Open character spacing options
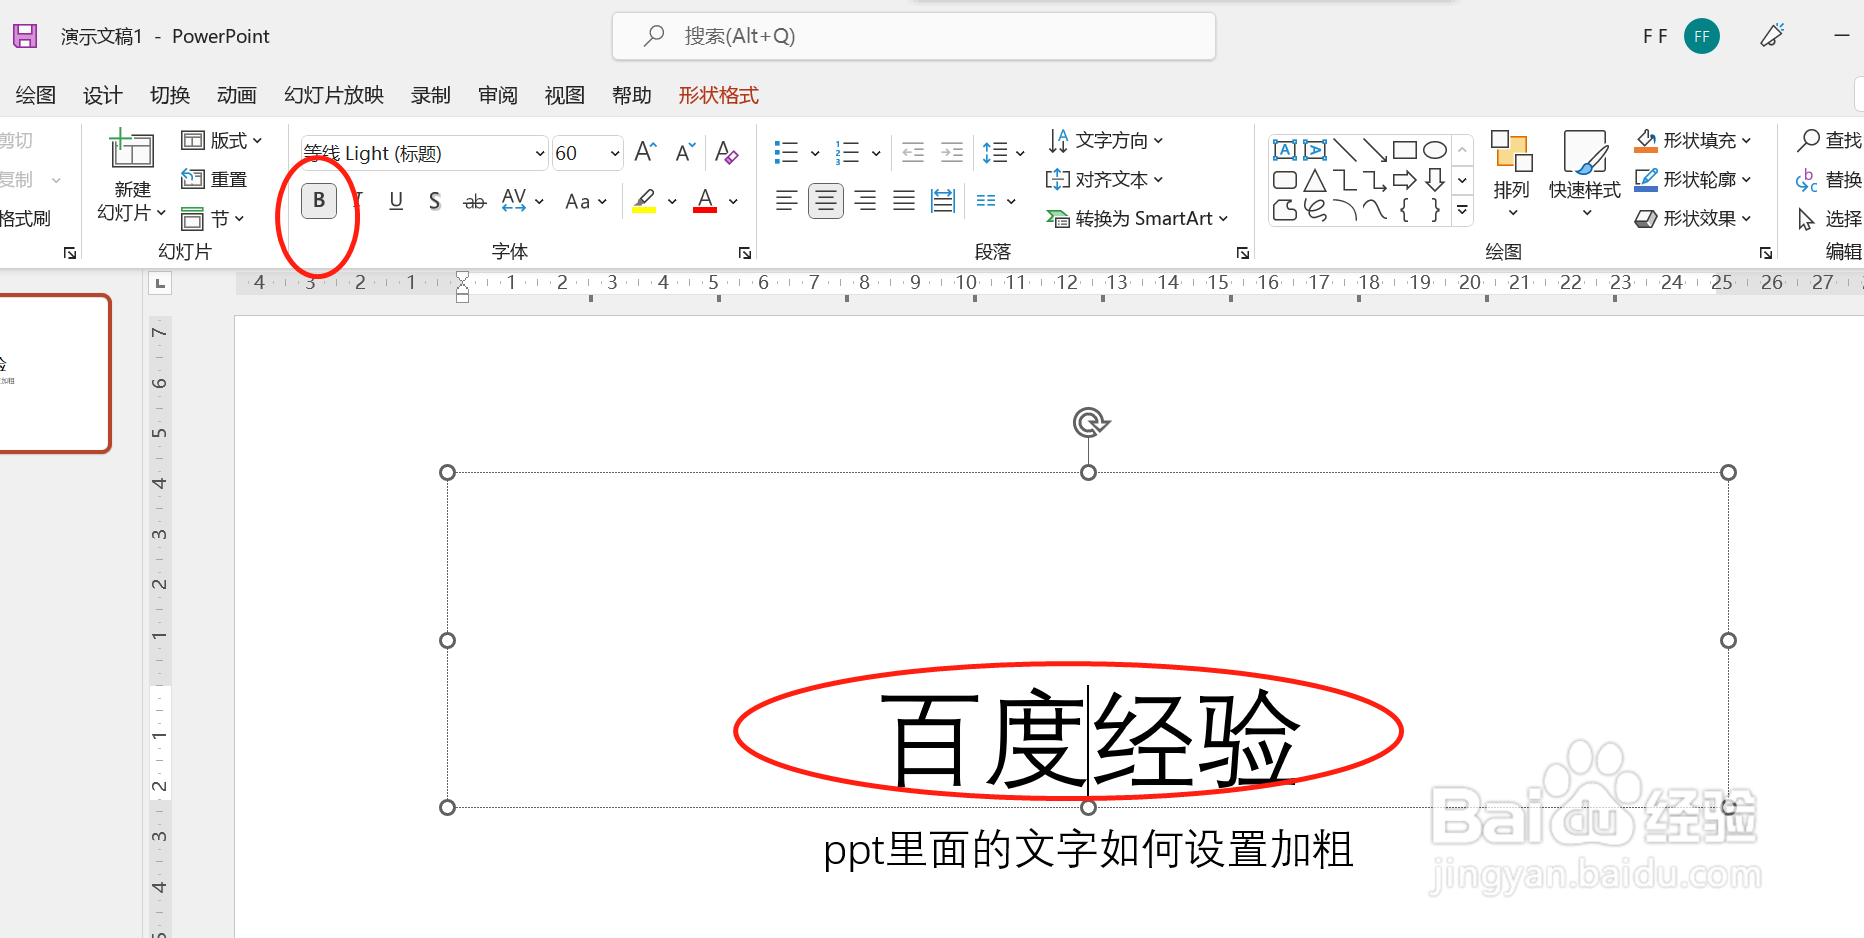This screenshot has width=1864, height=938. click(x=522, y=201)
